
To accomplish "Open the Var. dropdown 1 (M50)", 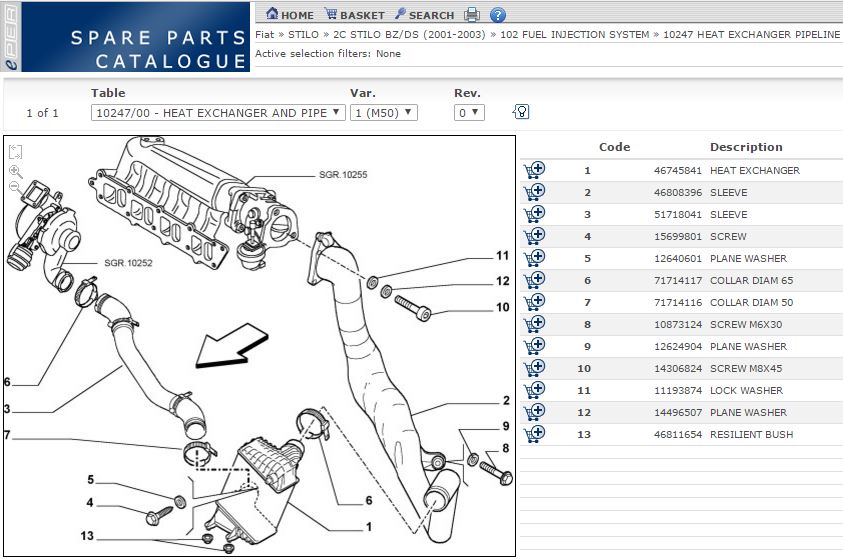I will point(383,113).
